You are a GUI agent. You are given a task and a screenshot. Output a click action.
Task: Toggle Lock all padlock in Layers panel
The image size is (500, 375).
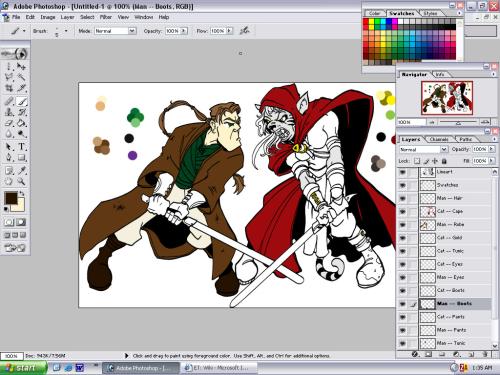coord(444,161)
